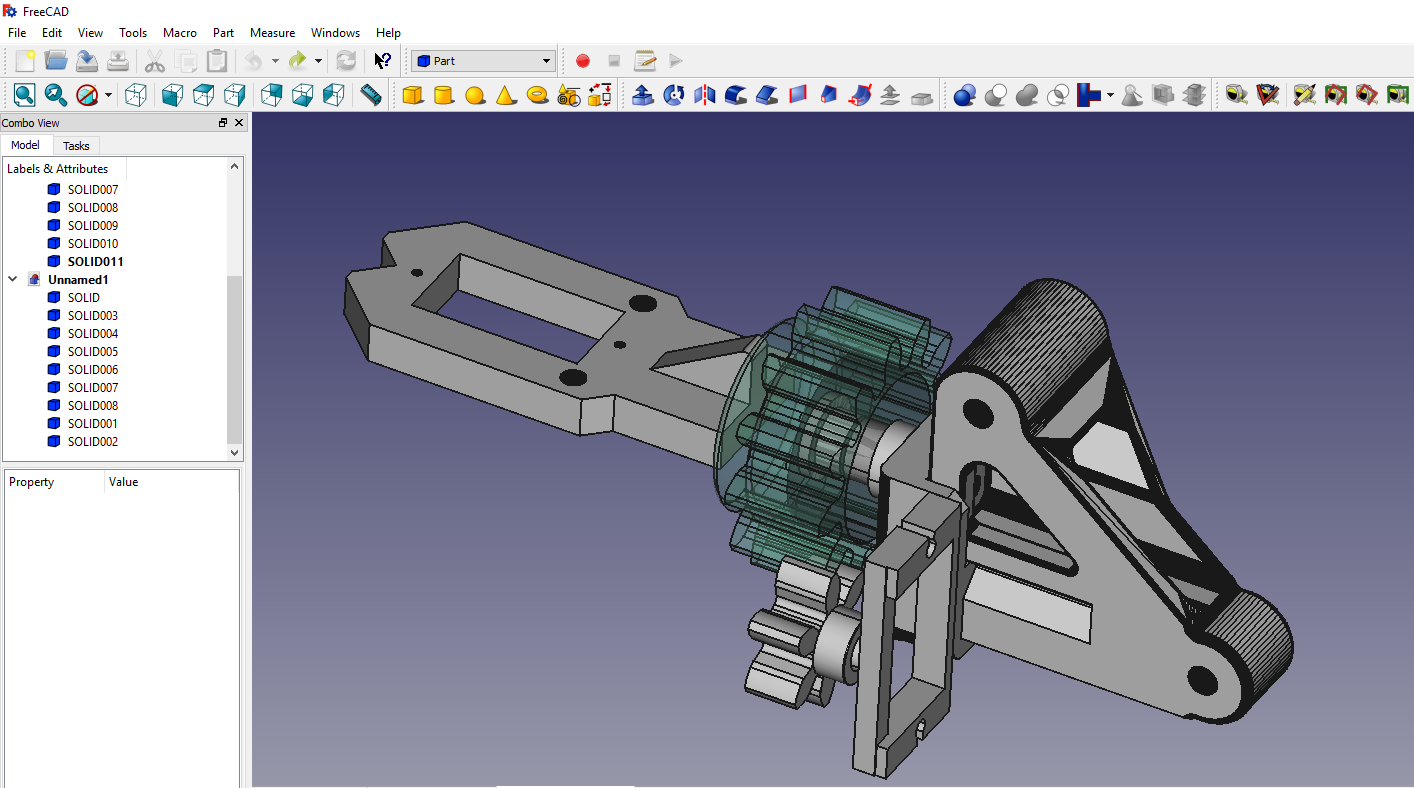Create a Torus primitive

(x=537, y=95)
